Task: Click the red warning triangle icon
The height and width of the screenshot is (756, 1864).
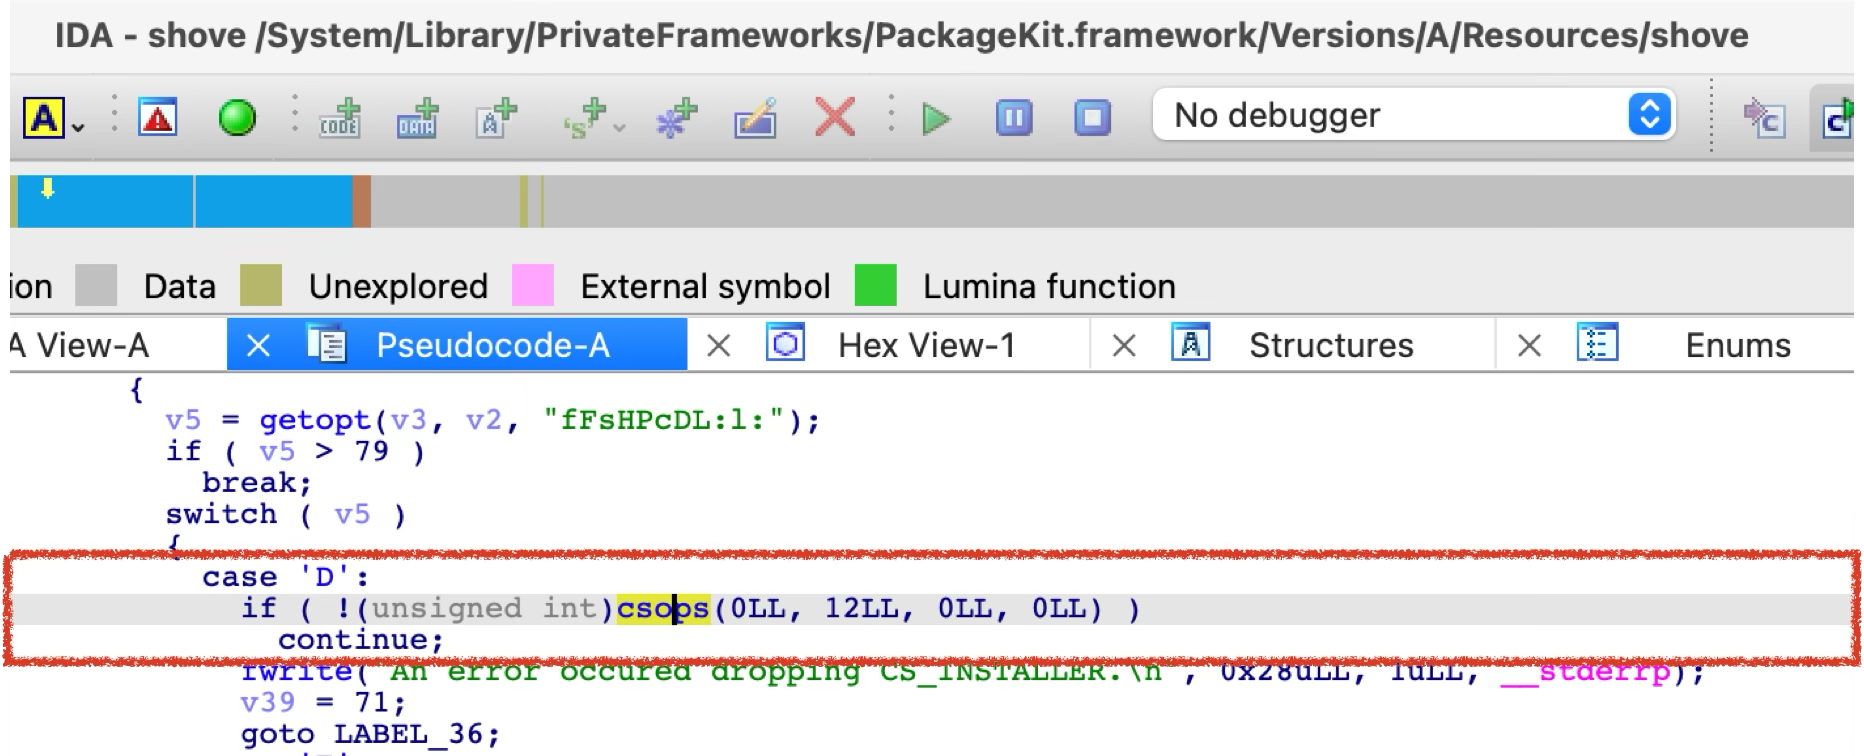Action: pyautogui.click(x=158, y=118)
